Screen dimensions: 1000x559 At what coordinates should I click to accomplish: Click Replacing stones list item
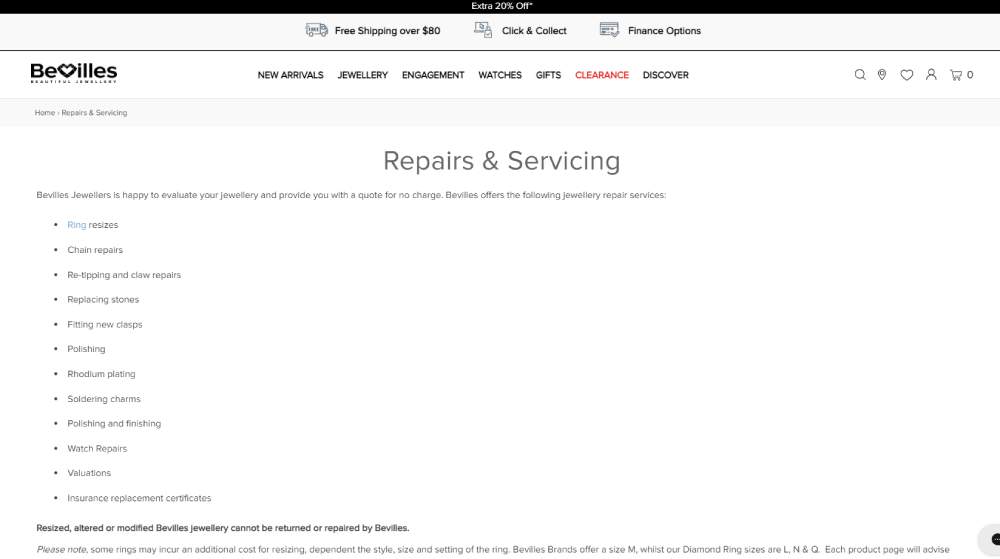pos(103,300)
